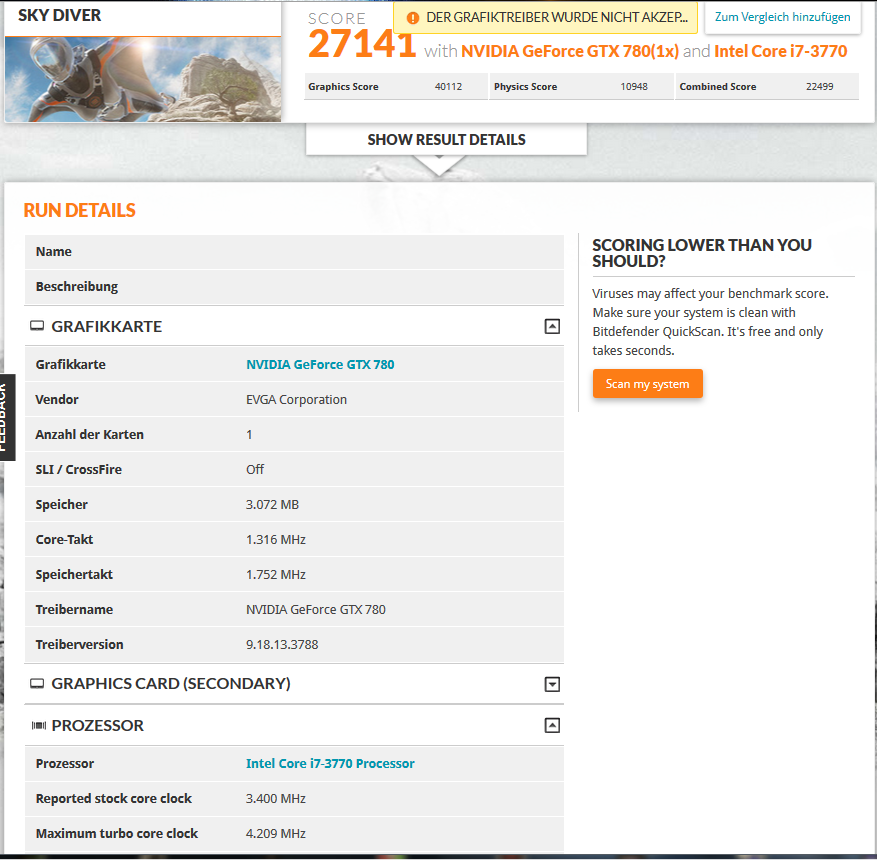Click the Maximum turbo core clock label

pos(117,834)
